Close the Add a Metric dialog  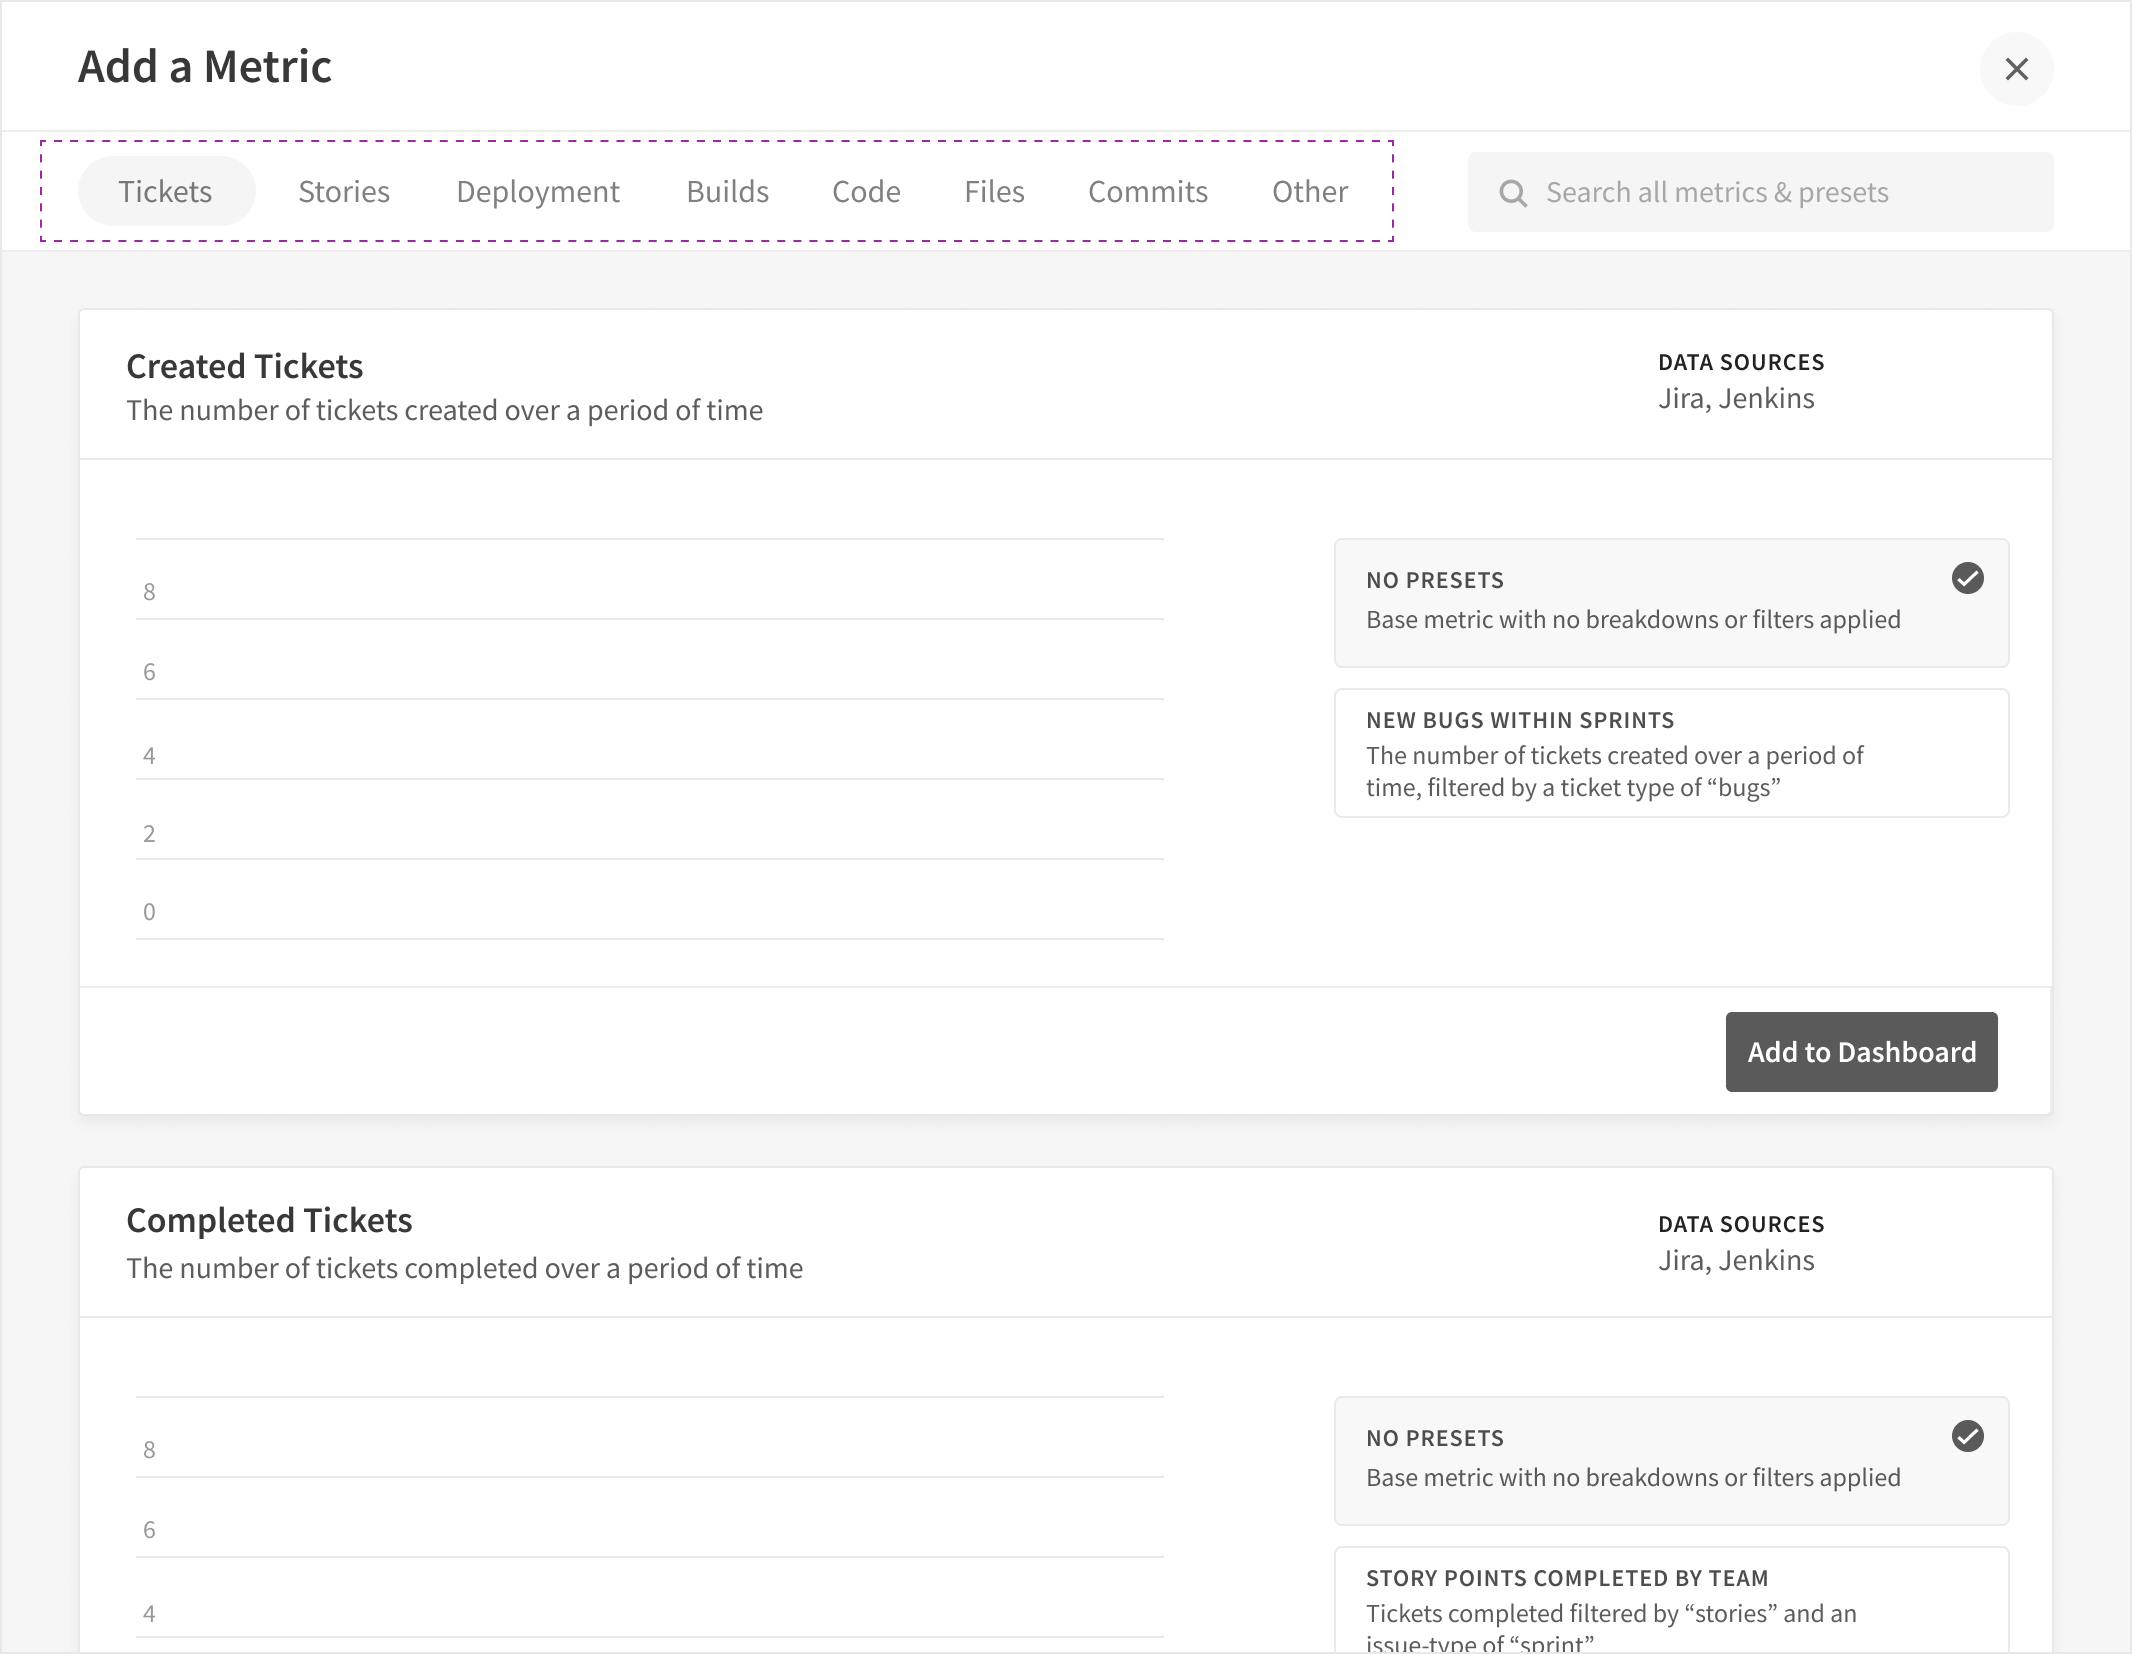coord(2016,69)
